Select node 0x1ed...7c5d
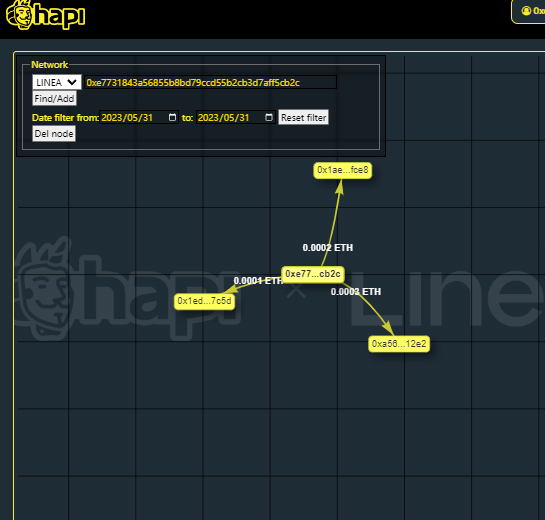Screen dimensions: 545x520 tap(204, 301)
